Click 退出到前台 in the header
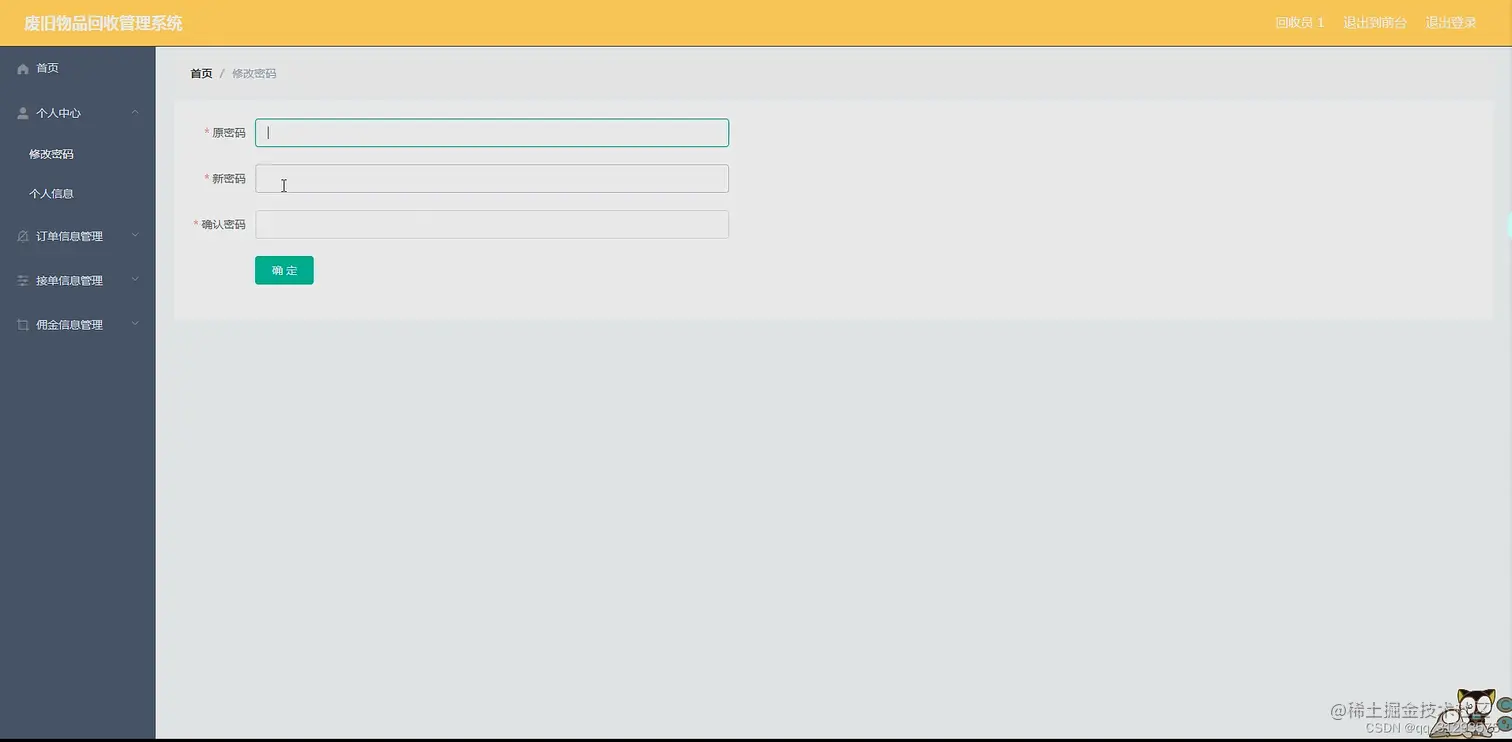Image resolution: width=1512 pixels, height=742 pixels. (x=1374, y=23)
